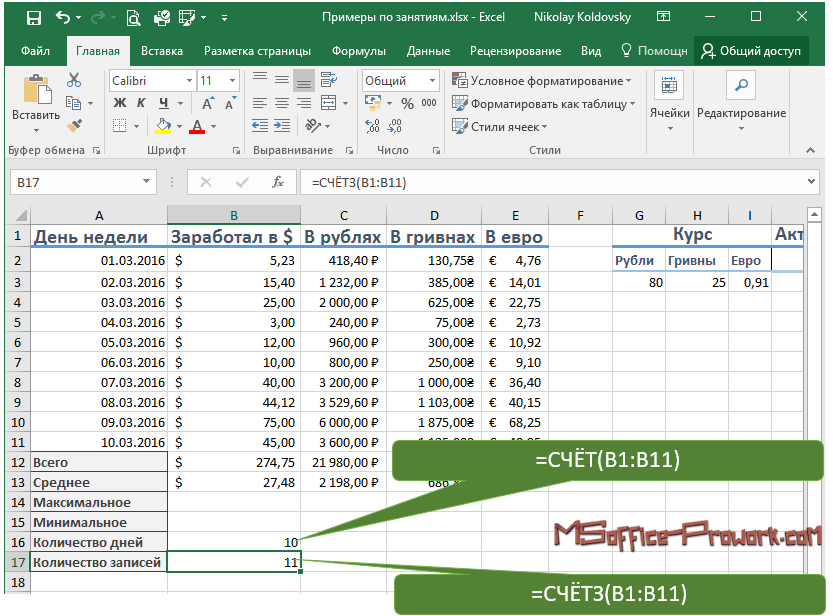
Task: Open Name Box dropdown arrow
Action: tap(146, 182)
